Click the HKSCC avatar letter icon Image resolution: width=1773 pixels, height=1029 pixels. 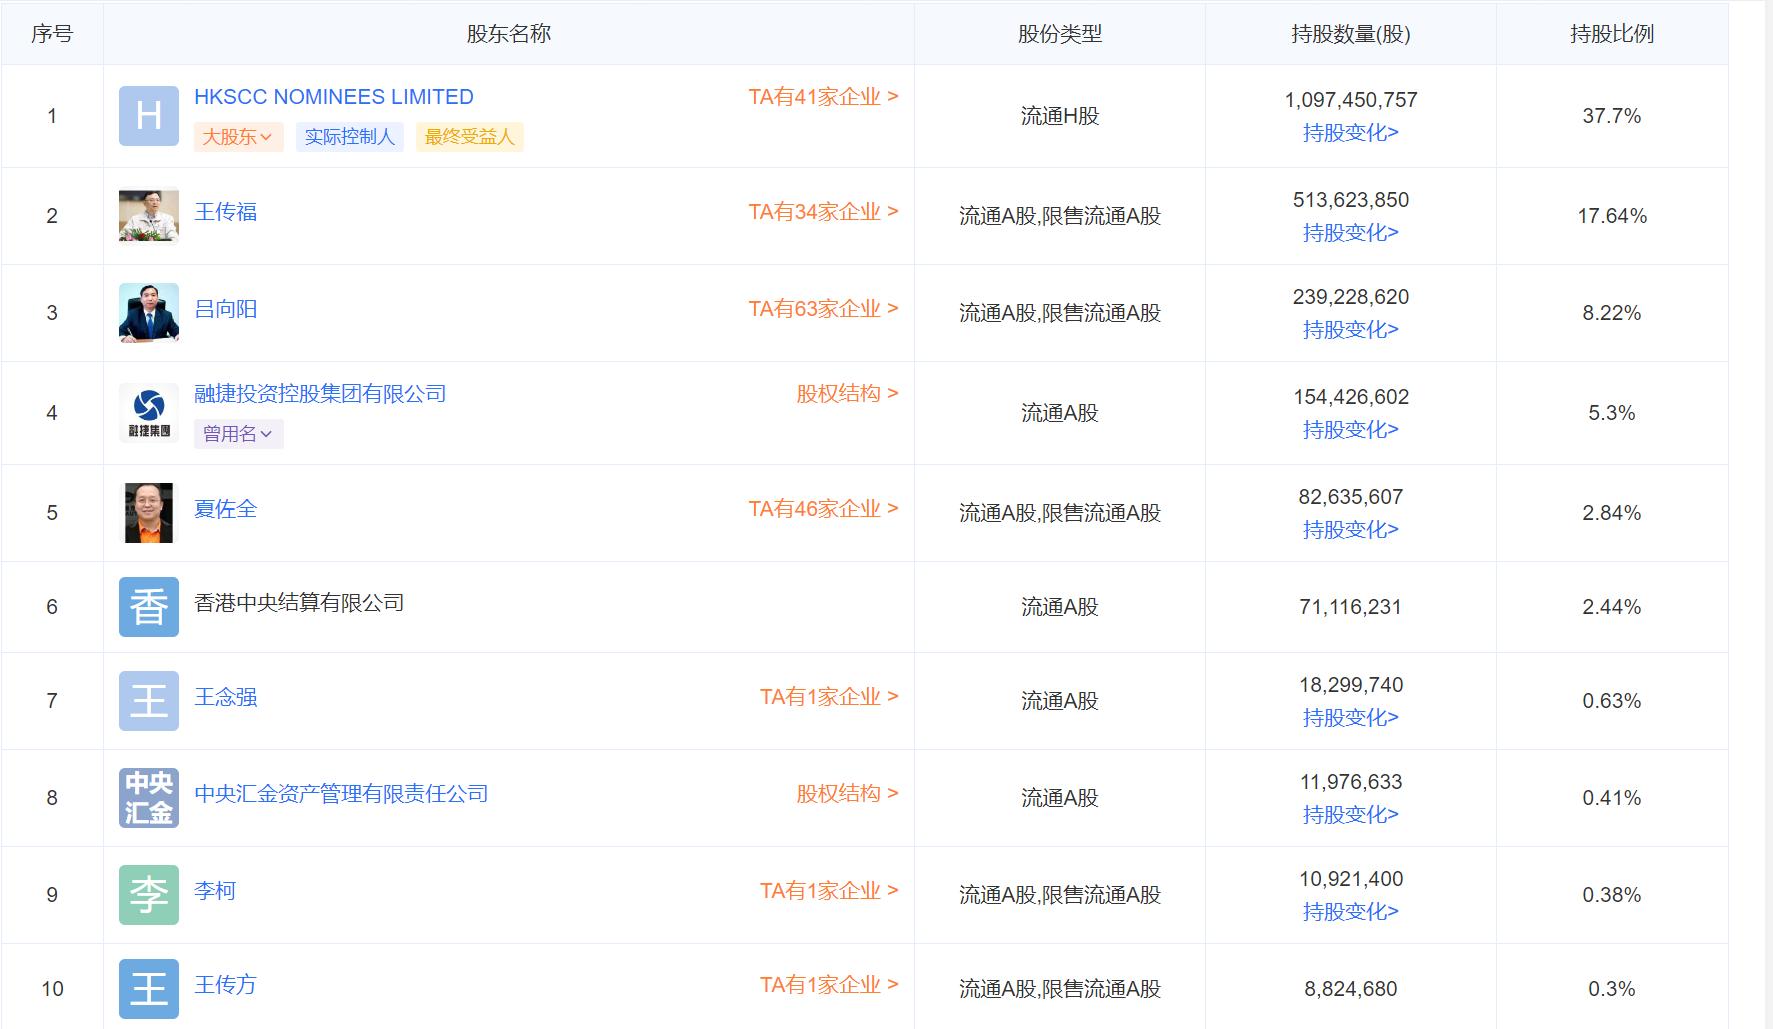(x=148, y=115)
